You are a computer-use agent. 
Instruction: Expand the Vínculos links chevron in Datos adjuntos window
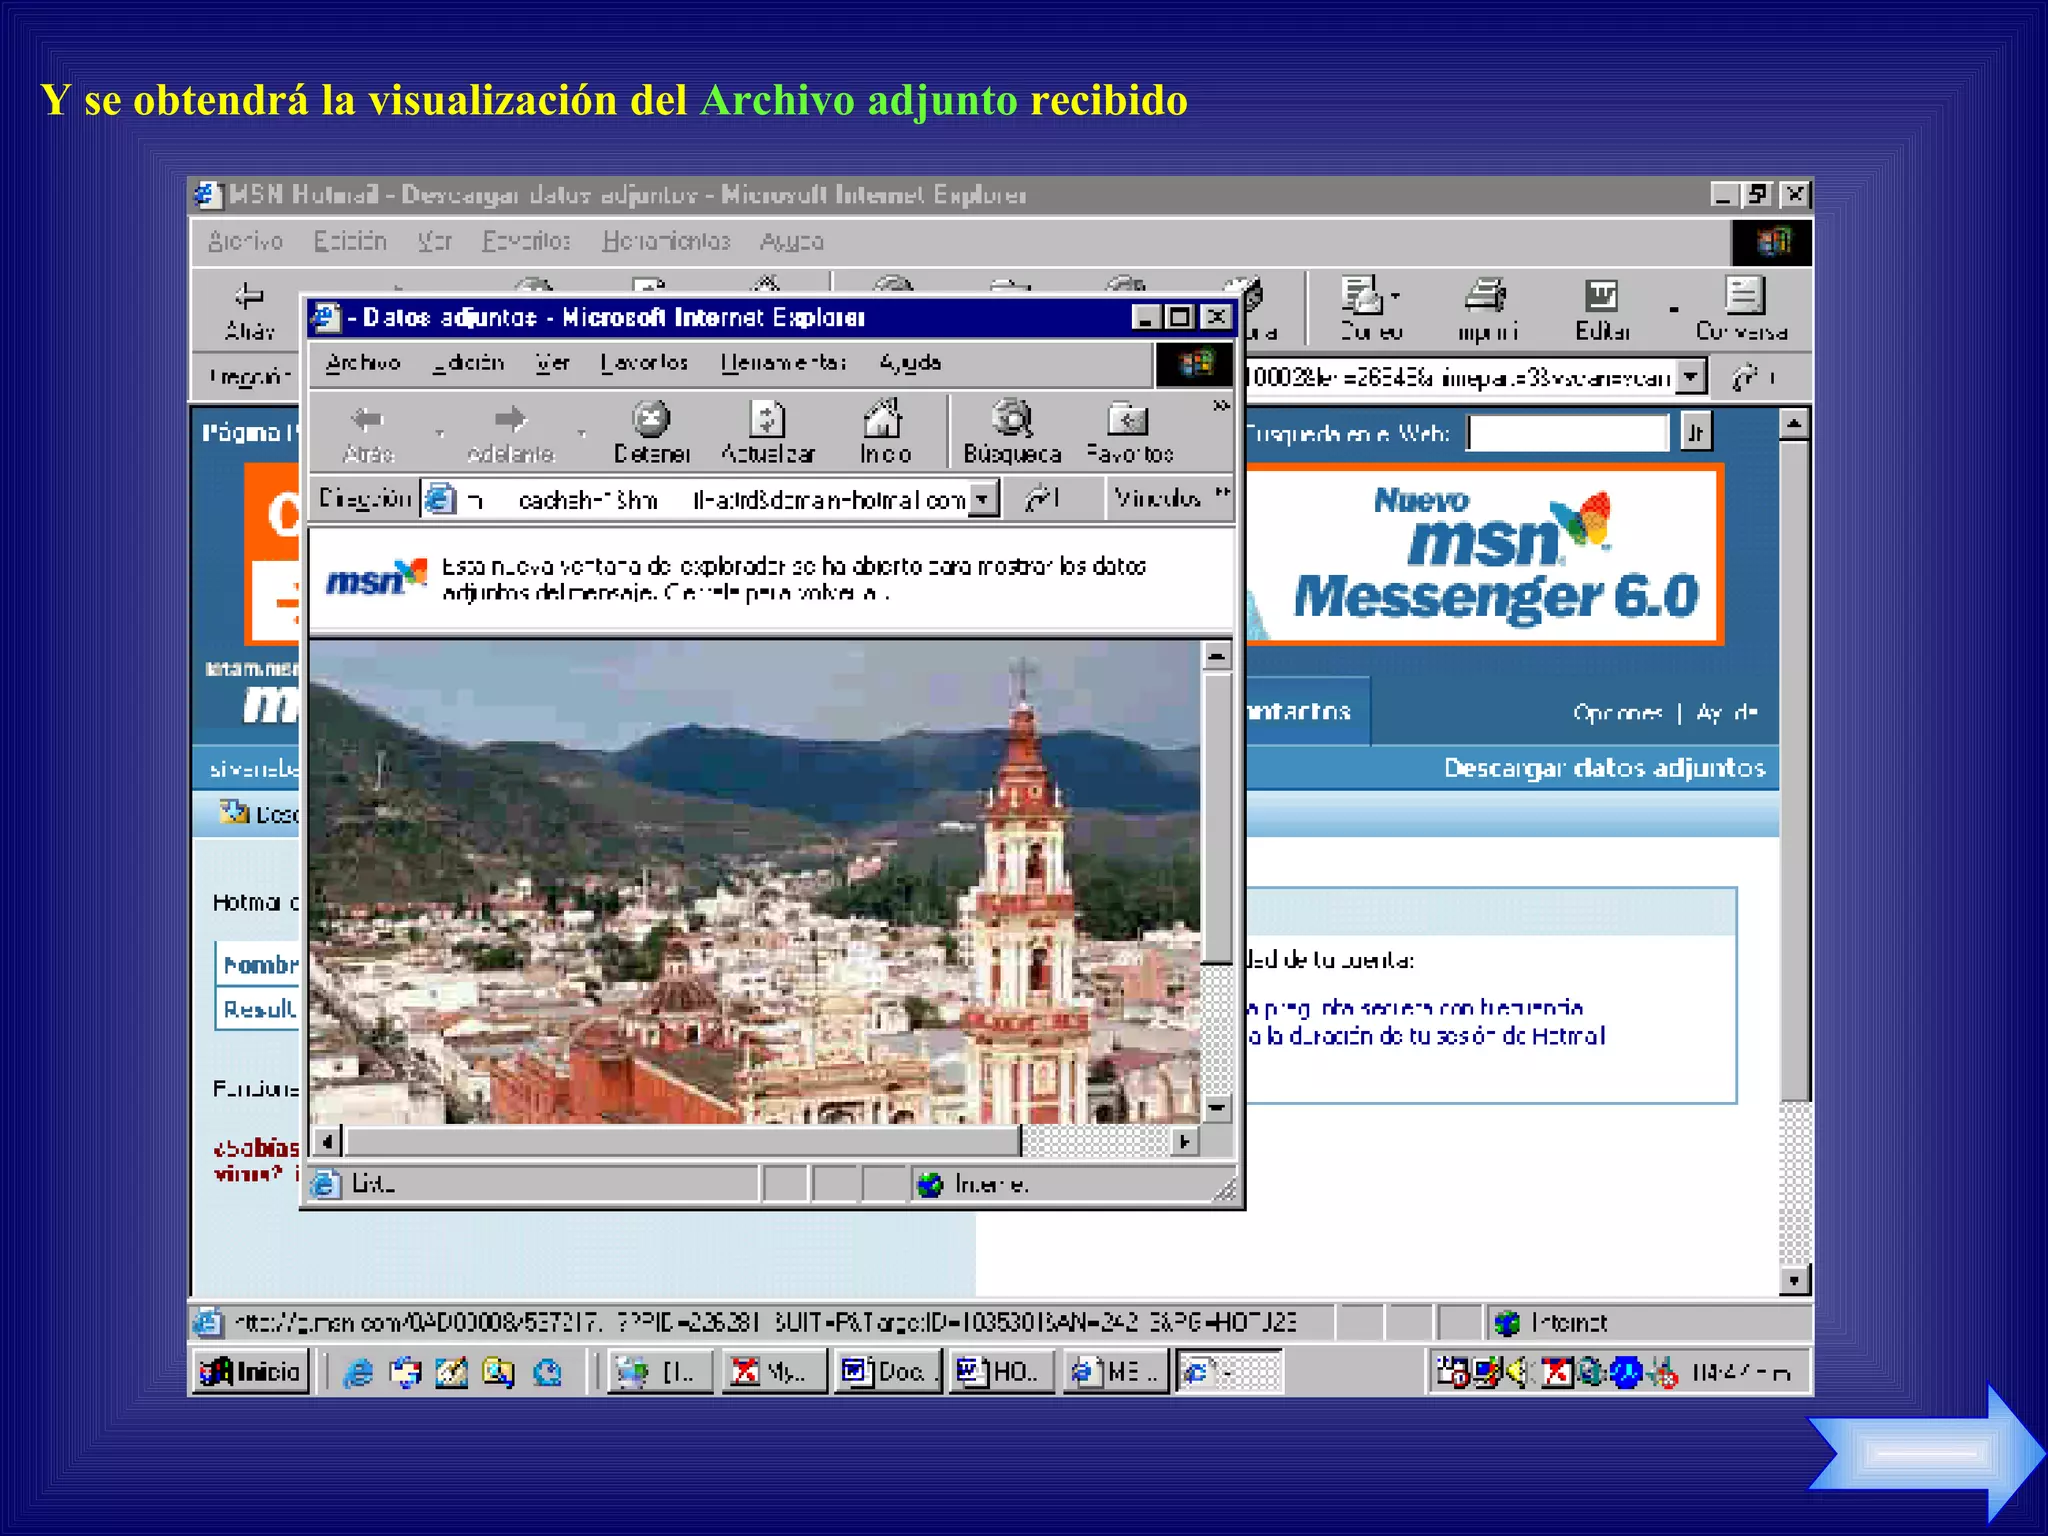pyautogui.click(x=1223, y=491)
